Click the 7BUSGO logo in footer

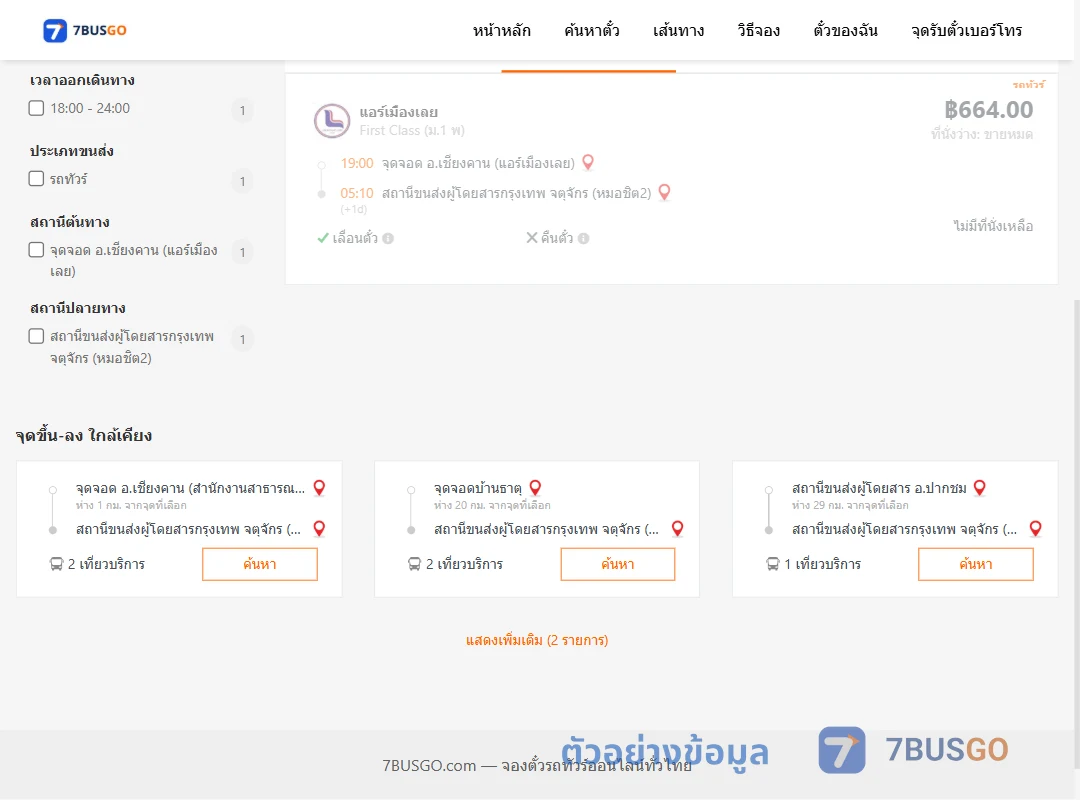click(913, 750)
